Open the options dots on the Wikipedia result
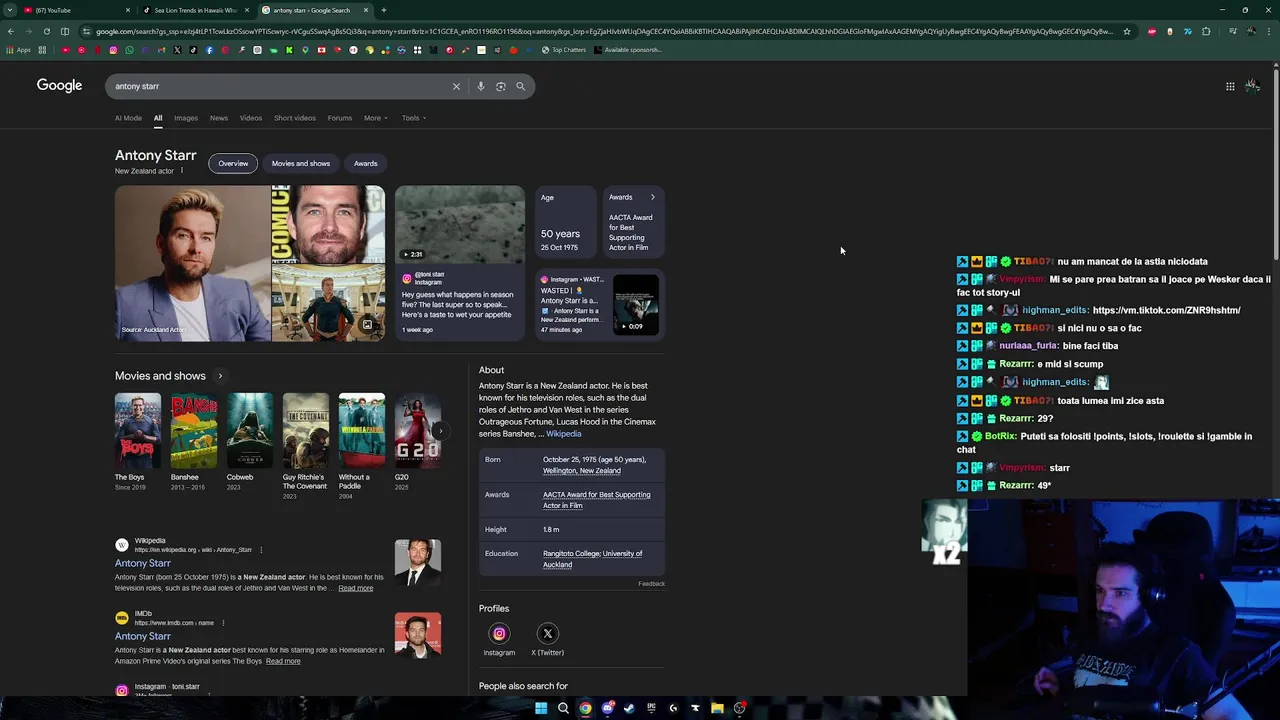This screenshot has width=1280, height=720. [261, 550]
